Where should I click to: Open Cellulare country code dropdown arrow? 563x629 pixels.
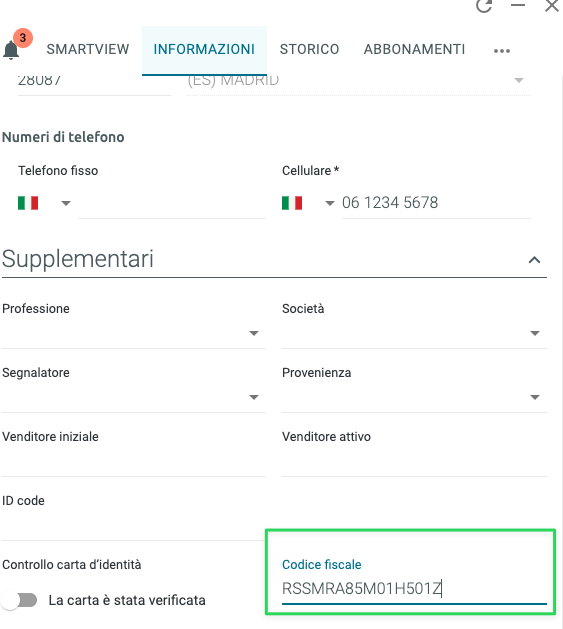point(330,203)
